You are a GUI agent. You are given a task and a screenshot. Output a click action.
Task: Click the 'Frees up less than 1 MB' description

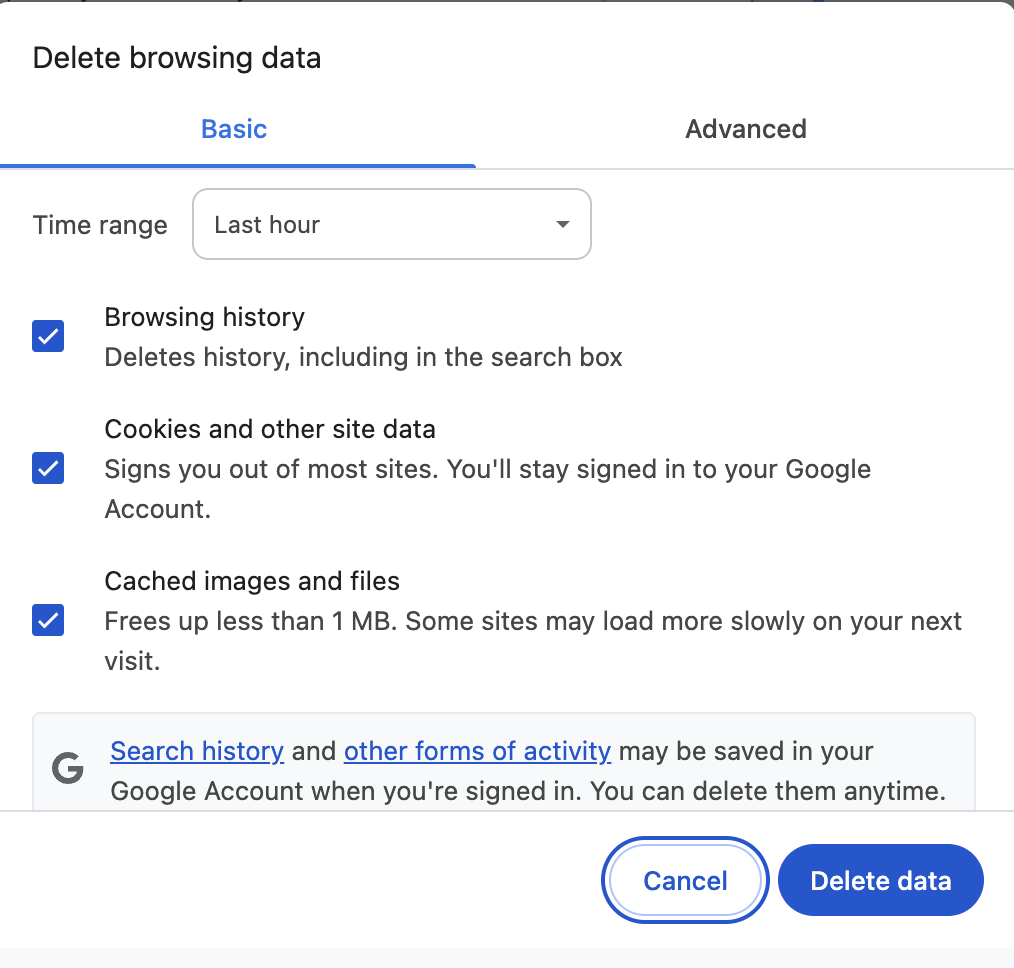pos(532,622)
